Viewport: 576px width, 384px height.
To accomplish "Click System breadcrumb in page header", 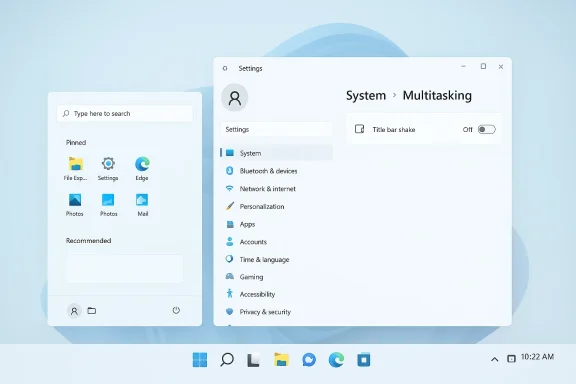I will [366, 96].
